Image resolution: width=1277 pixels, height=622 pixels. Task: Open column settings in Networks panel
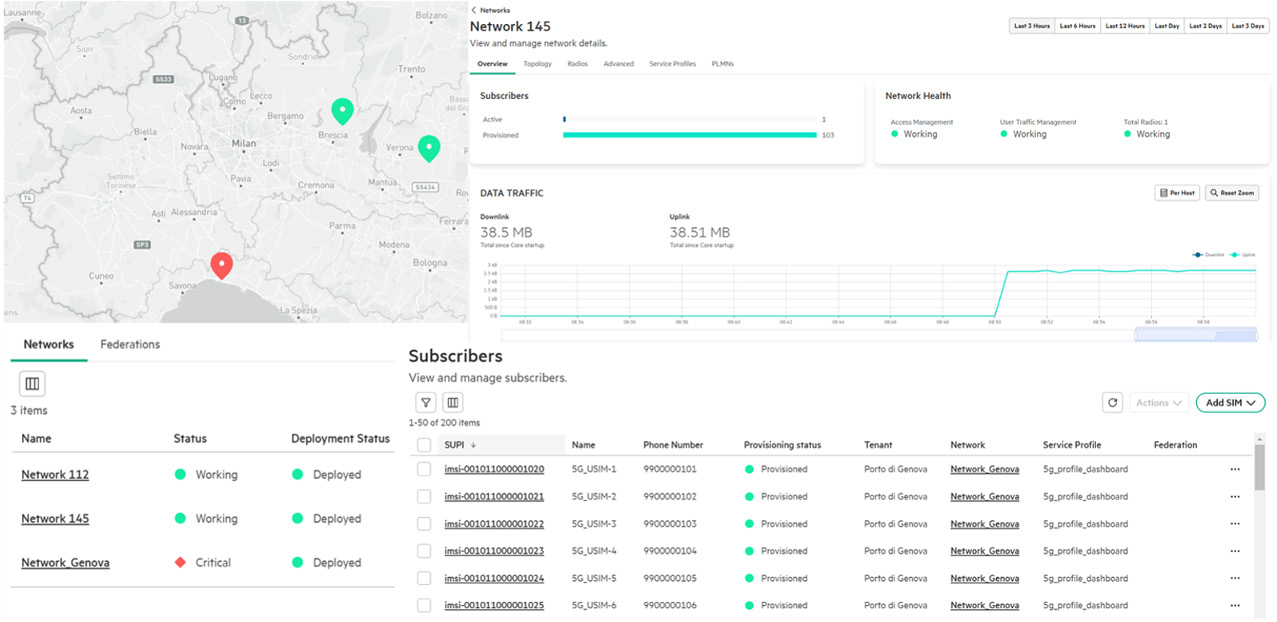coord(32,384)
